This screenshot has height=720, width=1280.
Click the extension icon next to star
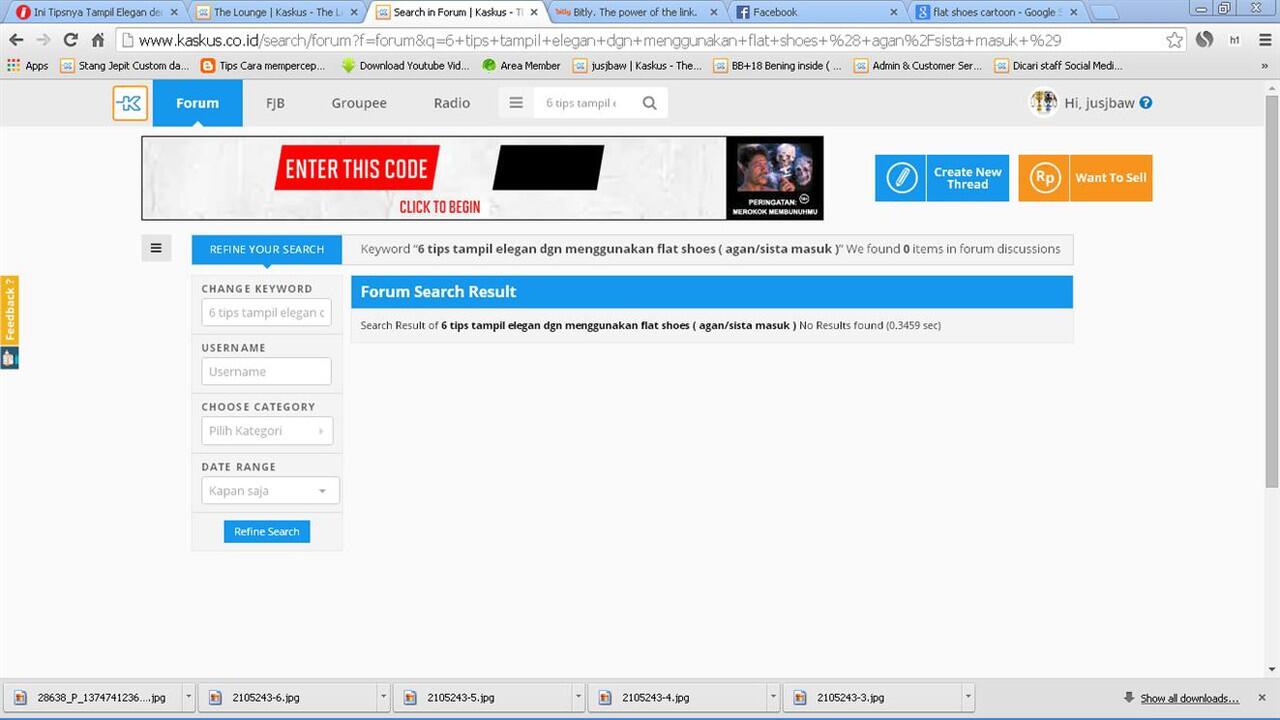click(x=1205, y=40)
